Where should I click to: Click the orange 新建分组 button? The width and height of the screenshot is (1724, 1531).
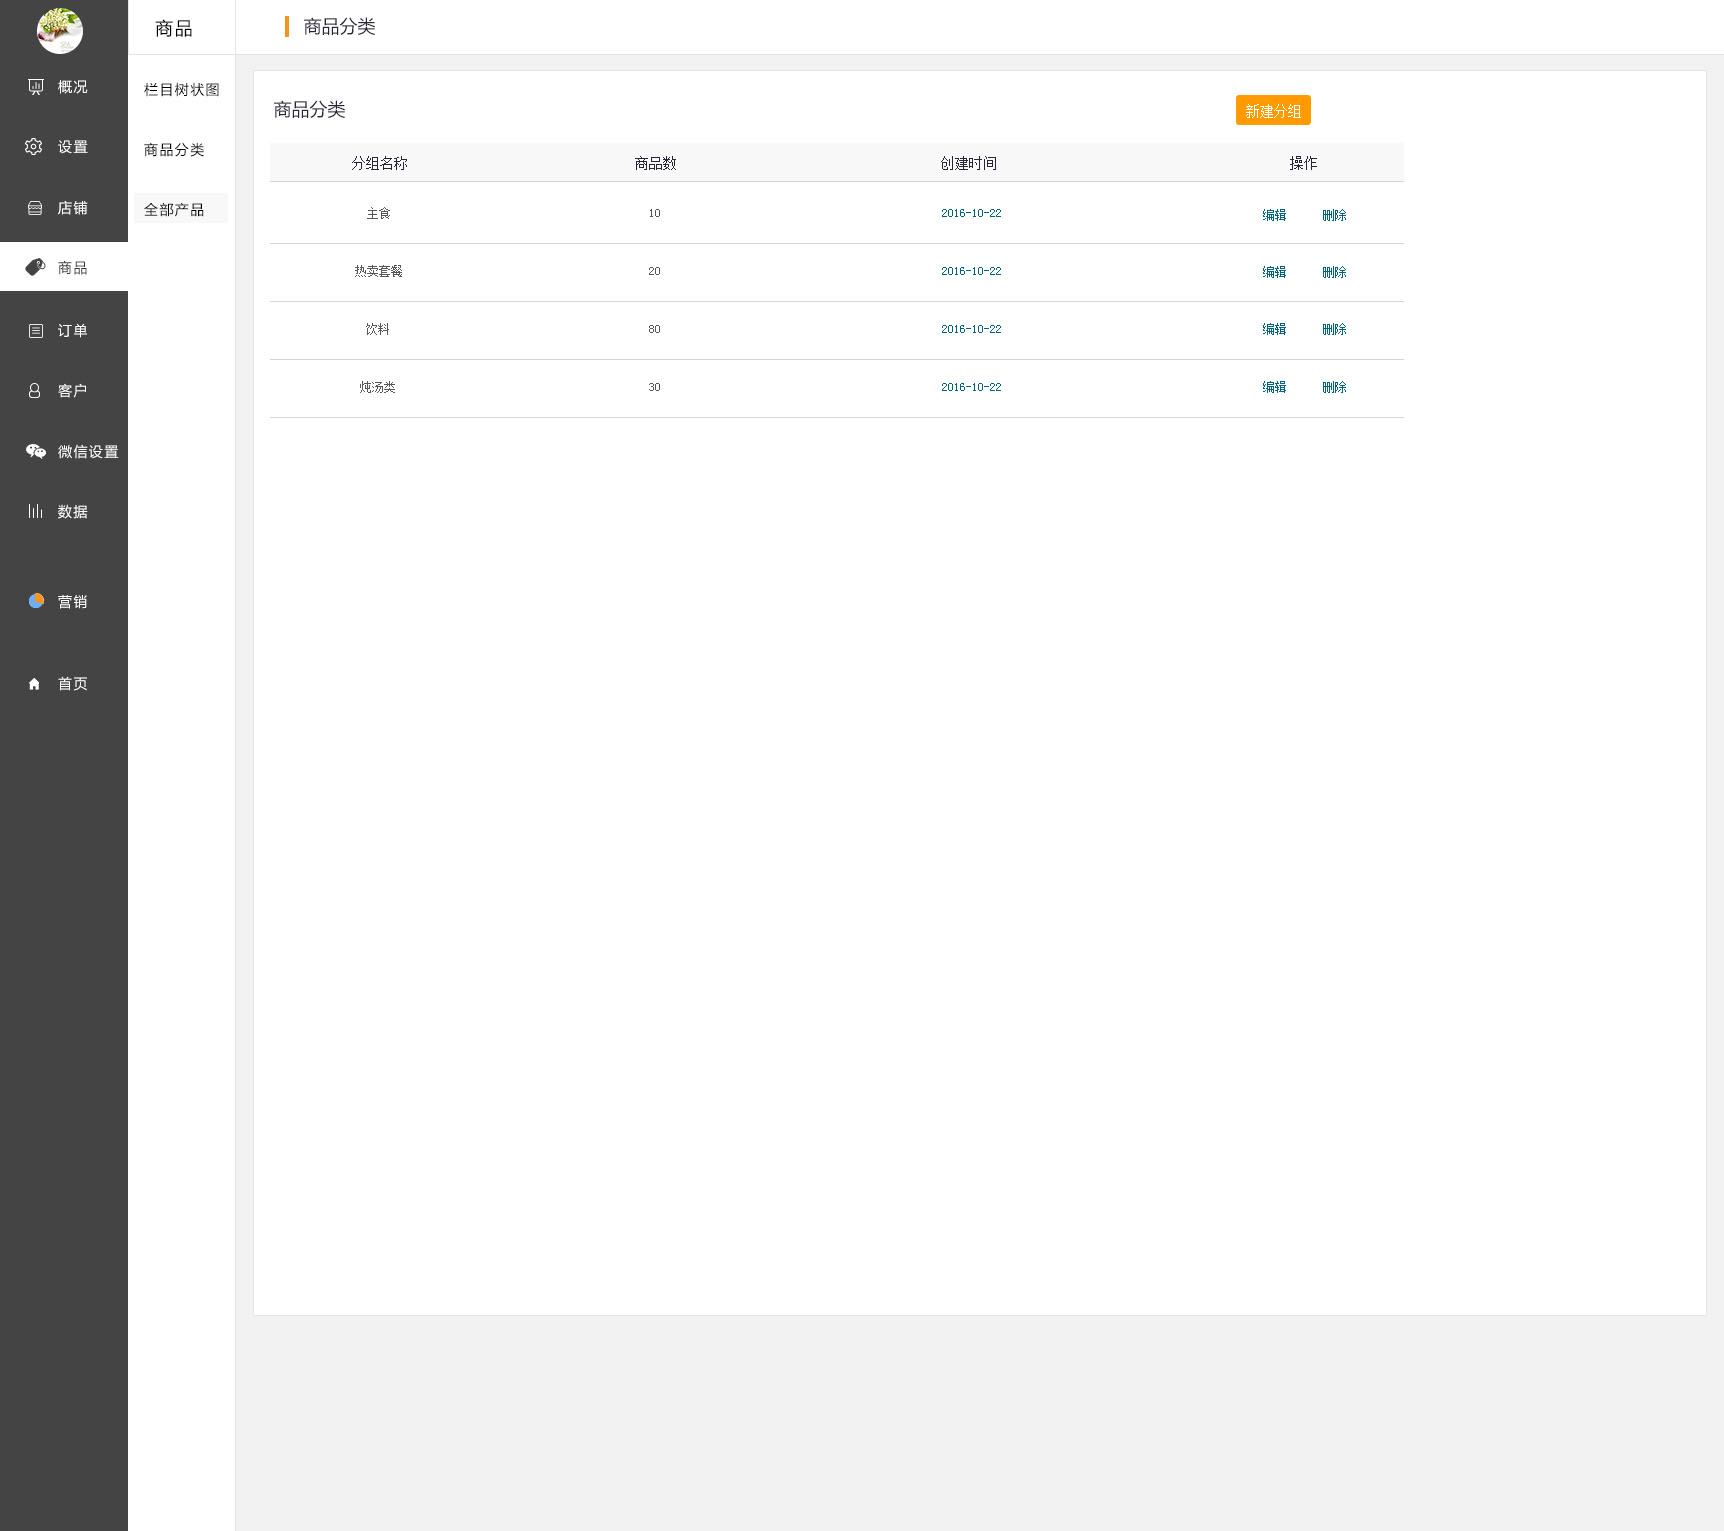click(1272, 111)
